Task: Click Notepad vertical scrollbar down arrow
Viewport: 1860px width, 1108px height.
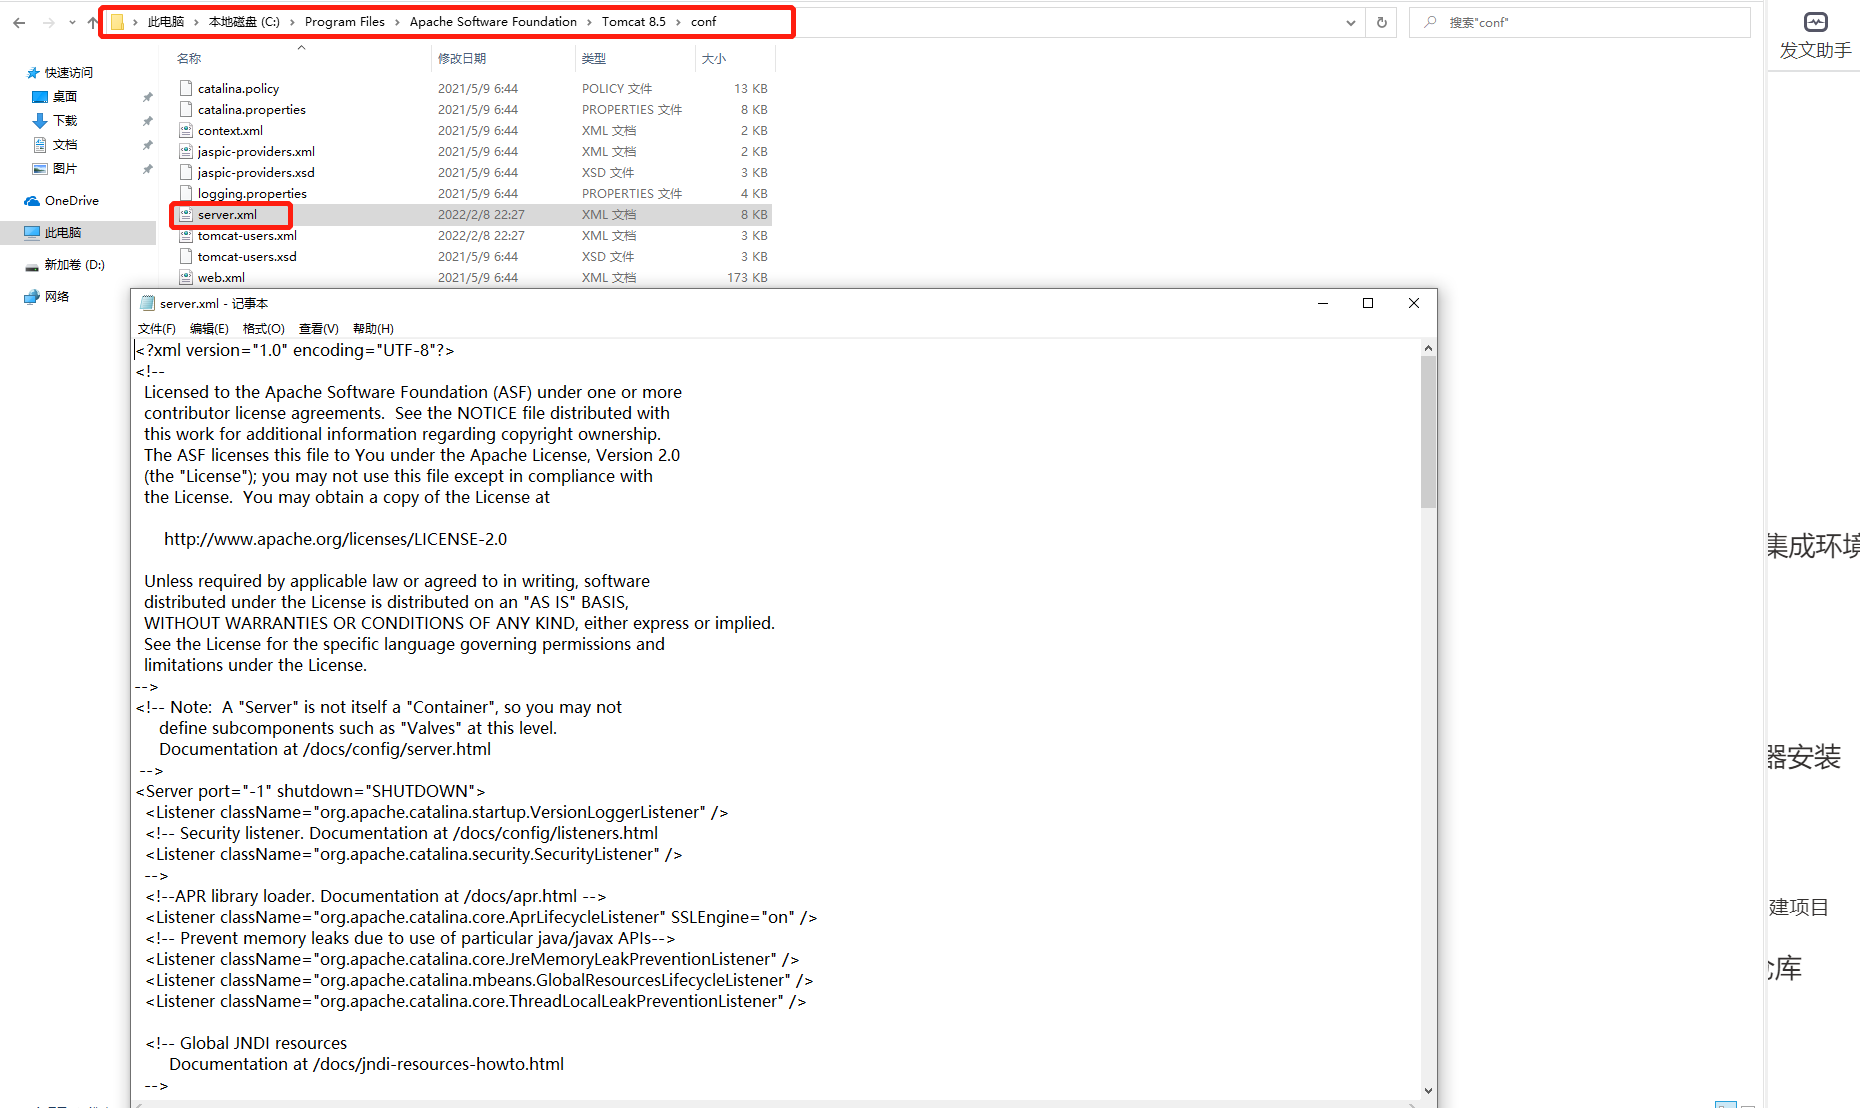Action: click(x=1428, y=1091)
